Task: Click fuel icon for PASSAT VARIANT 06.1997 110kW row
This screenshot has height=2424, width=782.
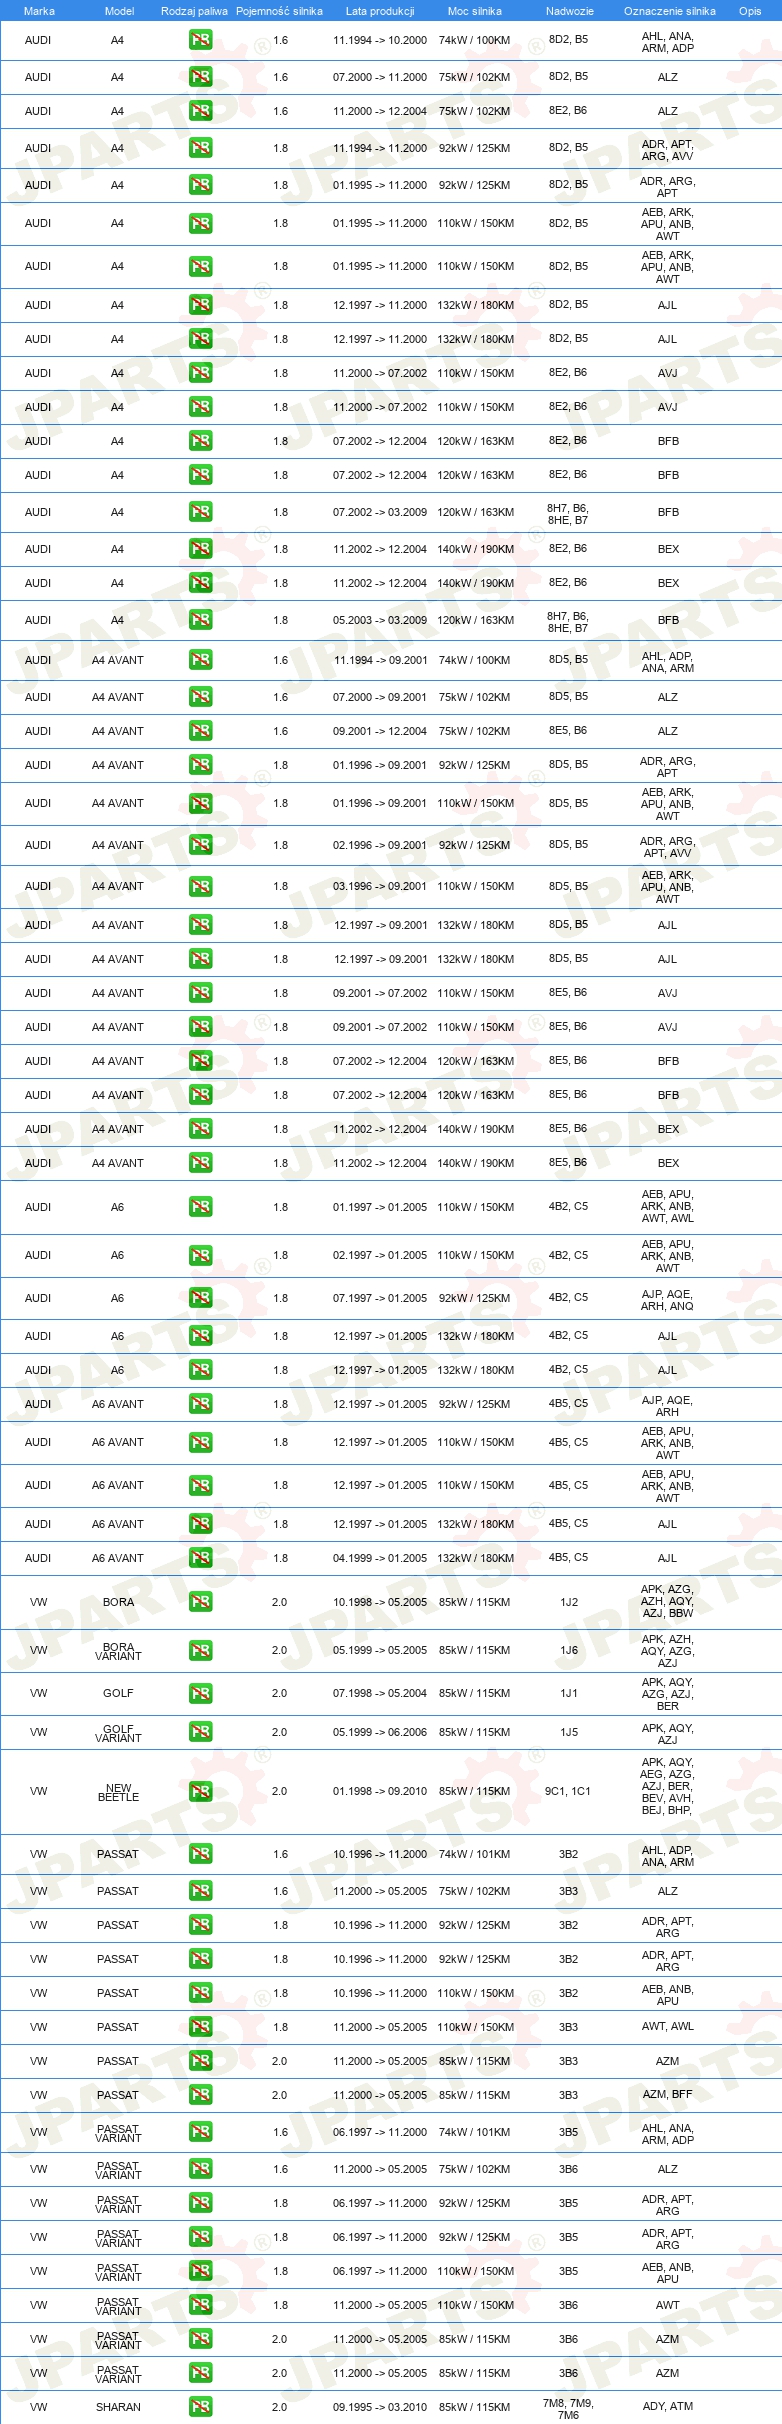Action: (200, 2271)
